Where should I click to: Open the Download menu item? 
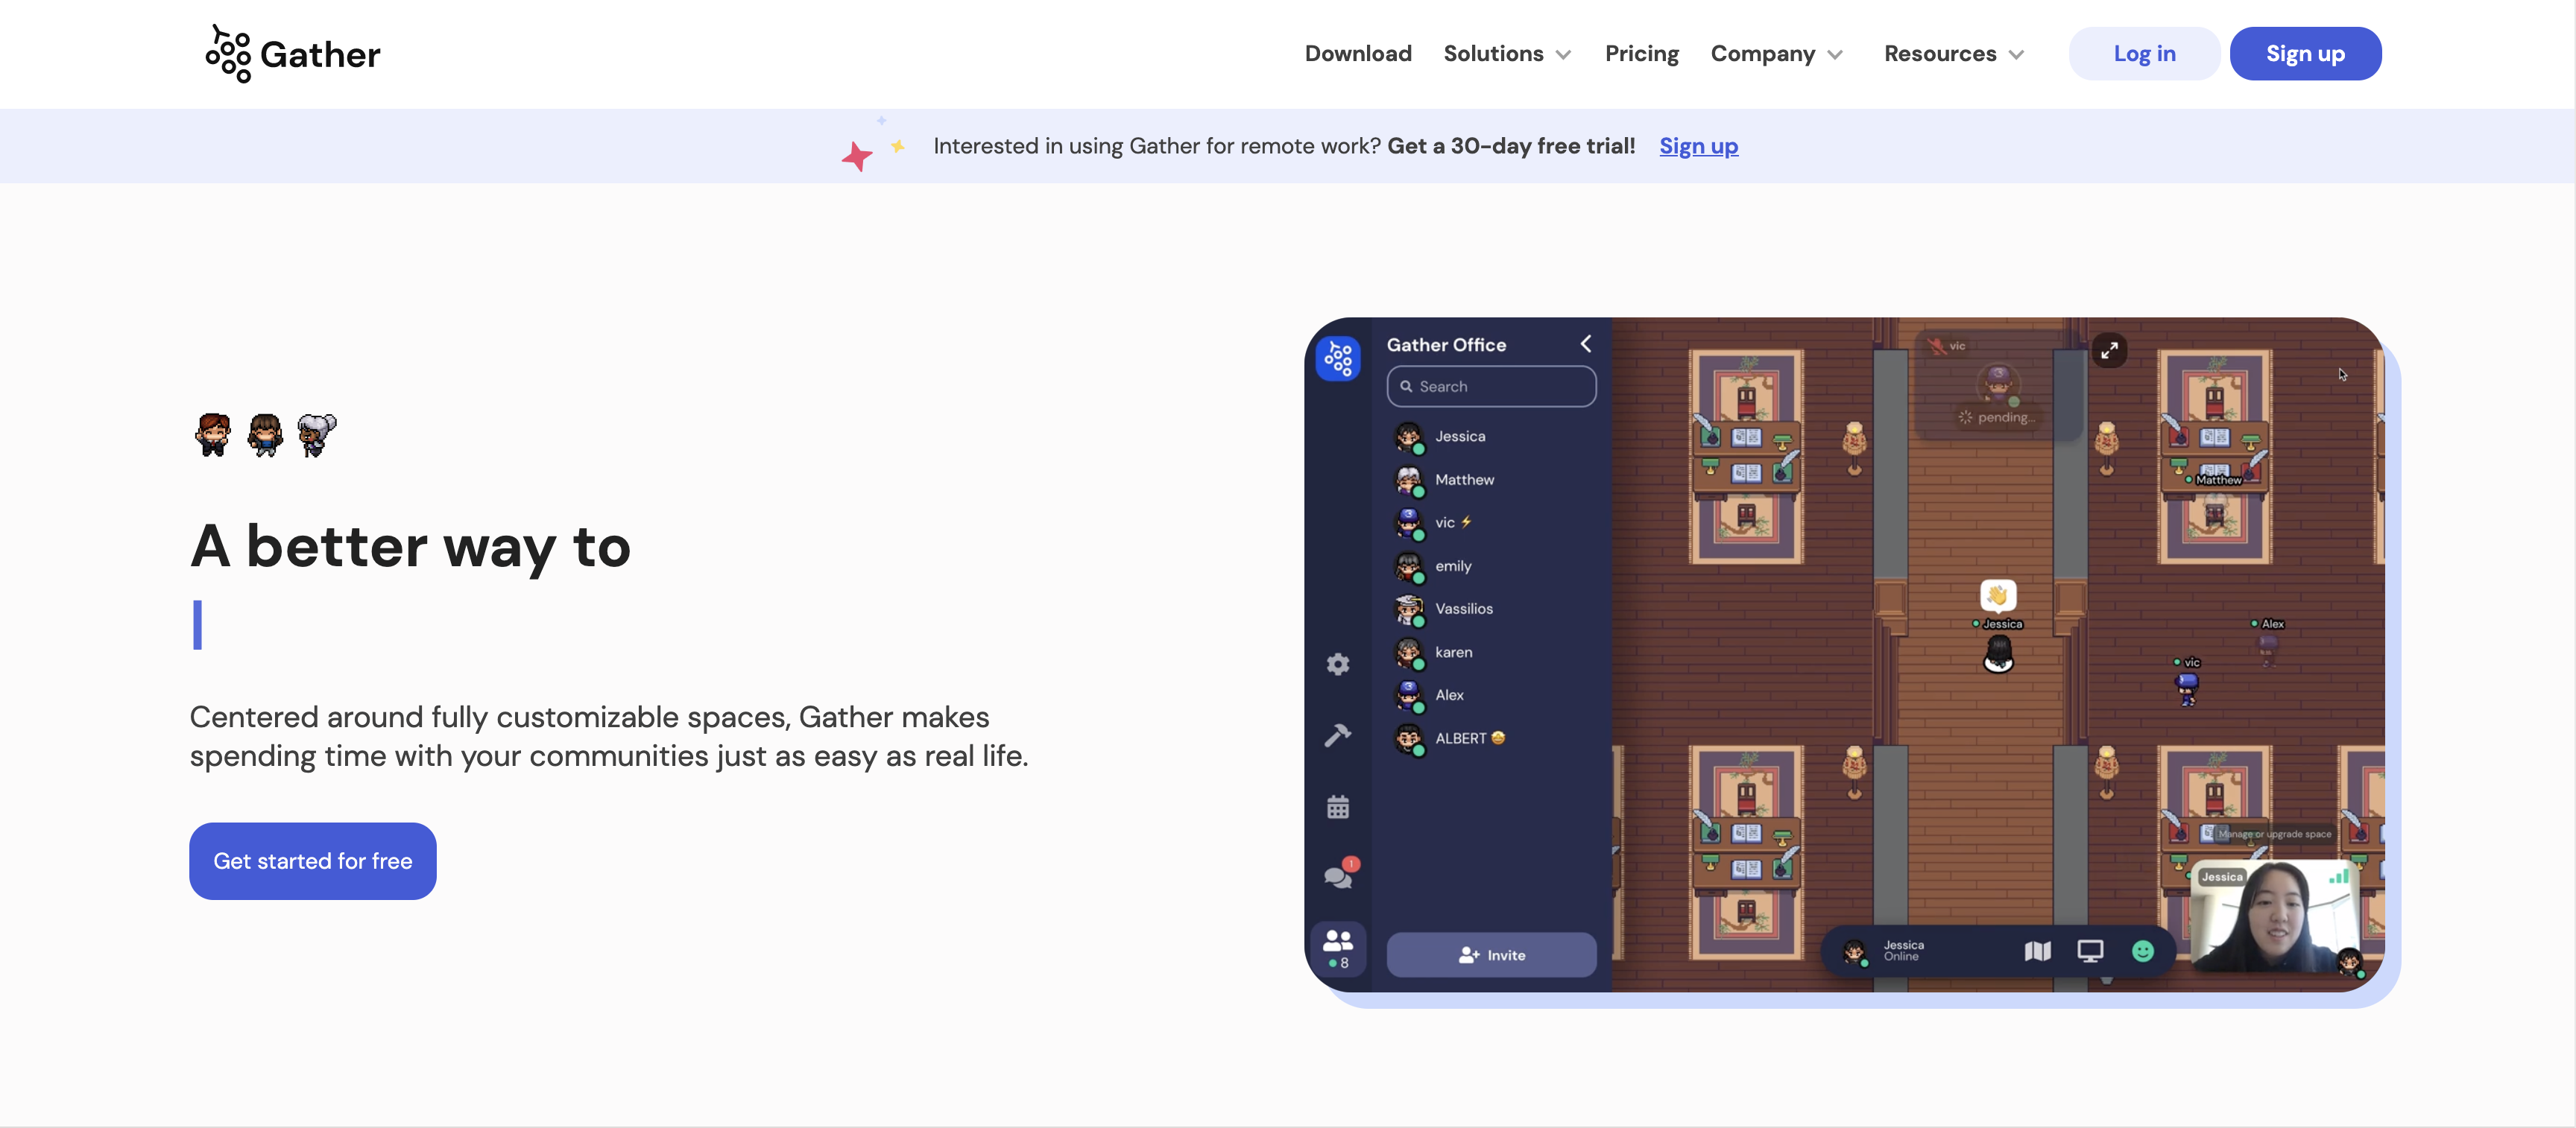(1357, 54)
